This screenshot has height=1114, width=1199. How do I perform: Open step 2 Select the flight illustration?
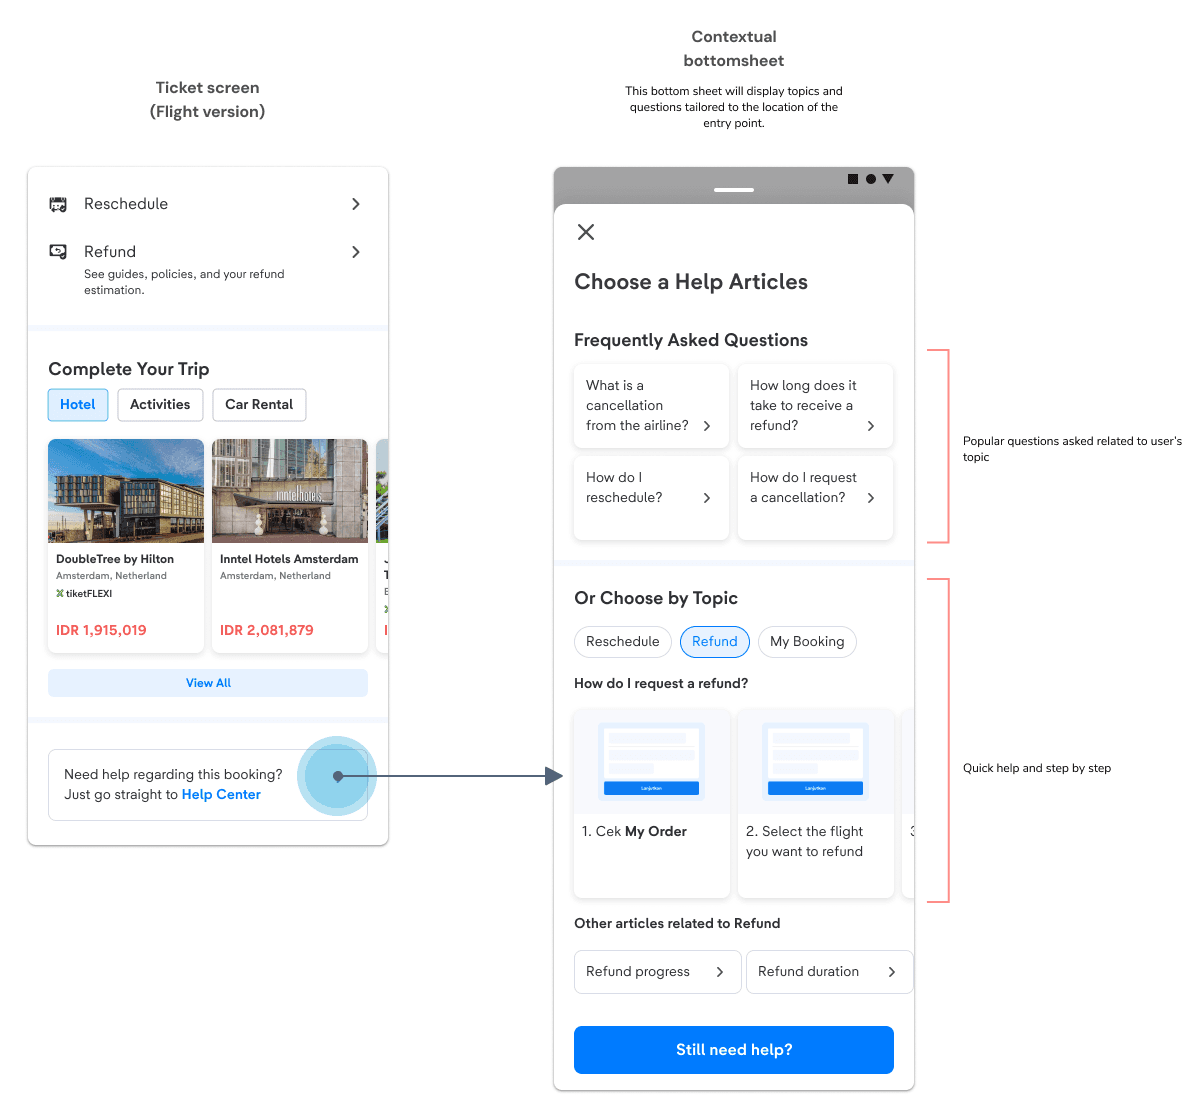point(816,761)
